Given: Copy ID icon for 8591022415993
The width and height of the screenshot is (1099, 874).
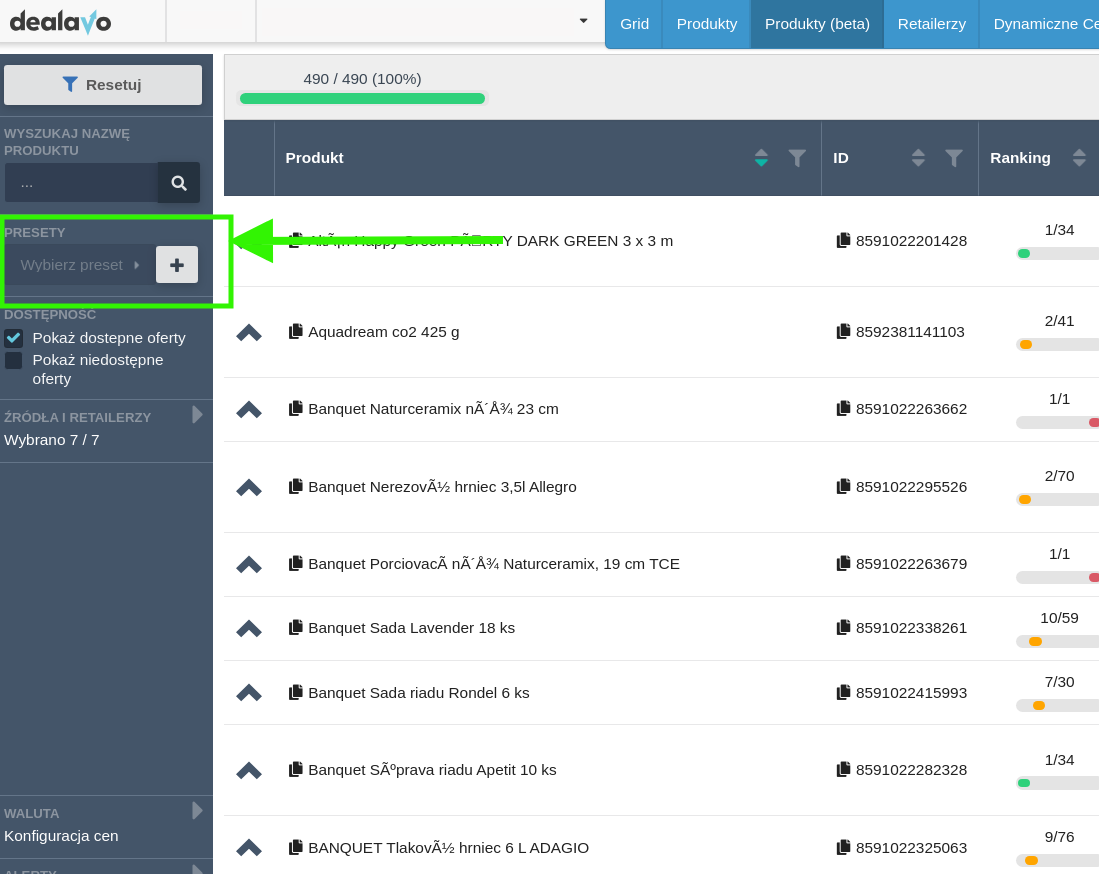Looking at the screenshot, I should pyautogui.click(x=843, y=692).
